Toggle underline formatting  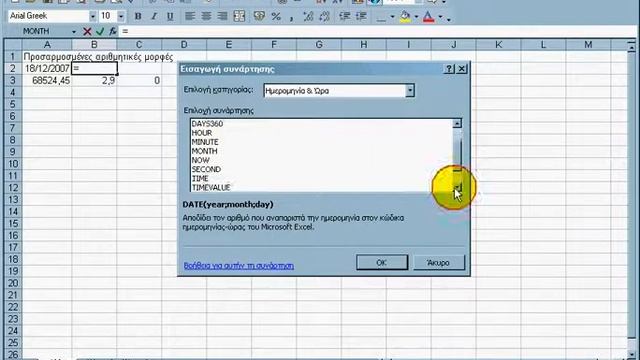coord(170,16)
